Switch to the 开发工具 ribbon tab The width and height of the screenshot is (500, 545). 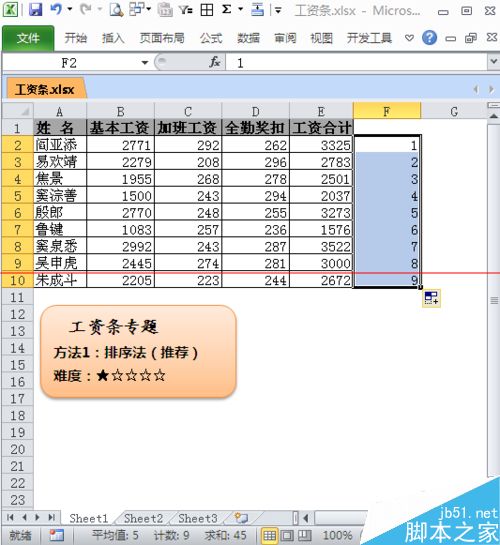369,38
